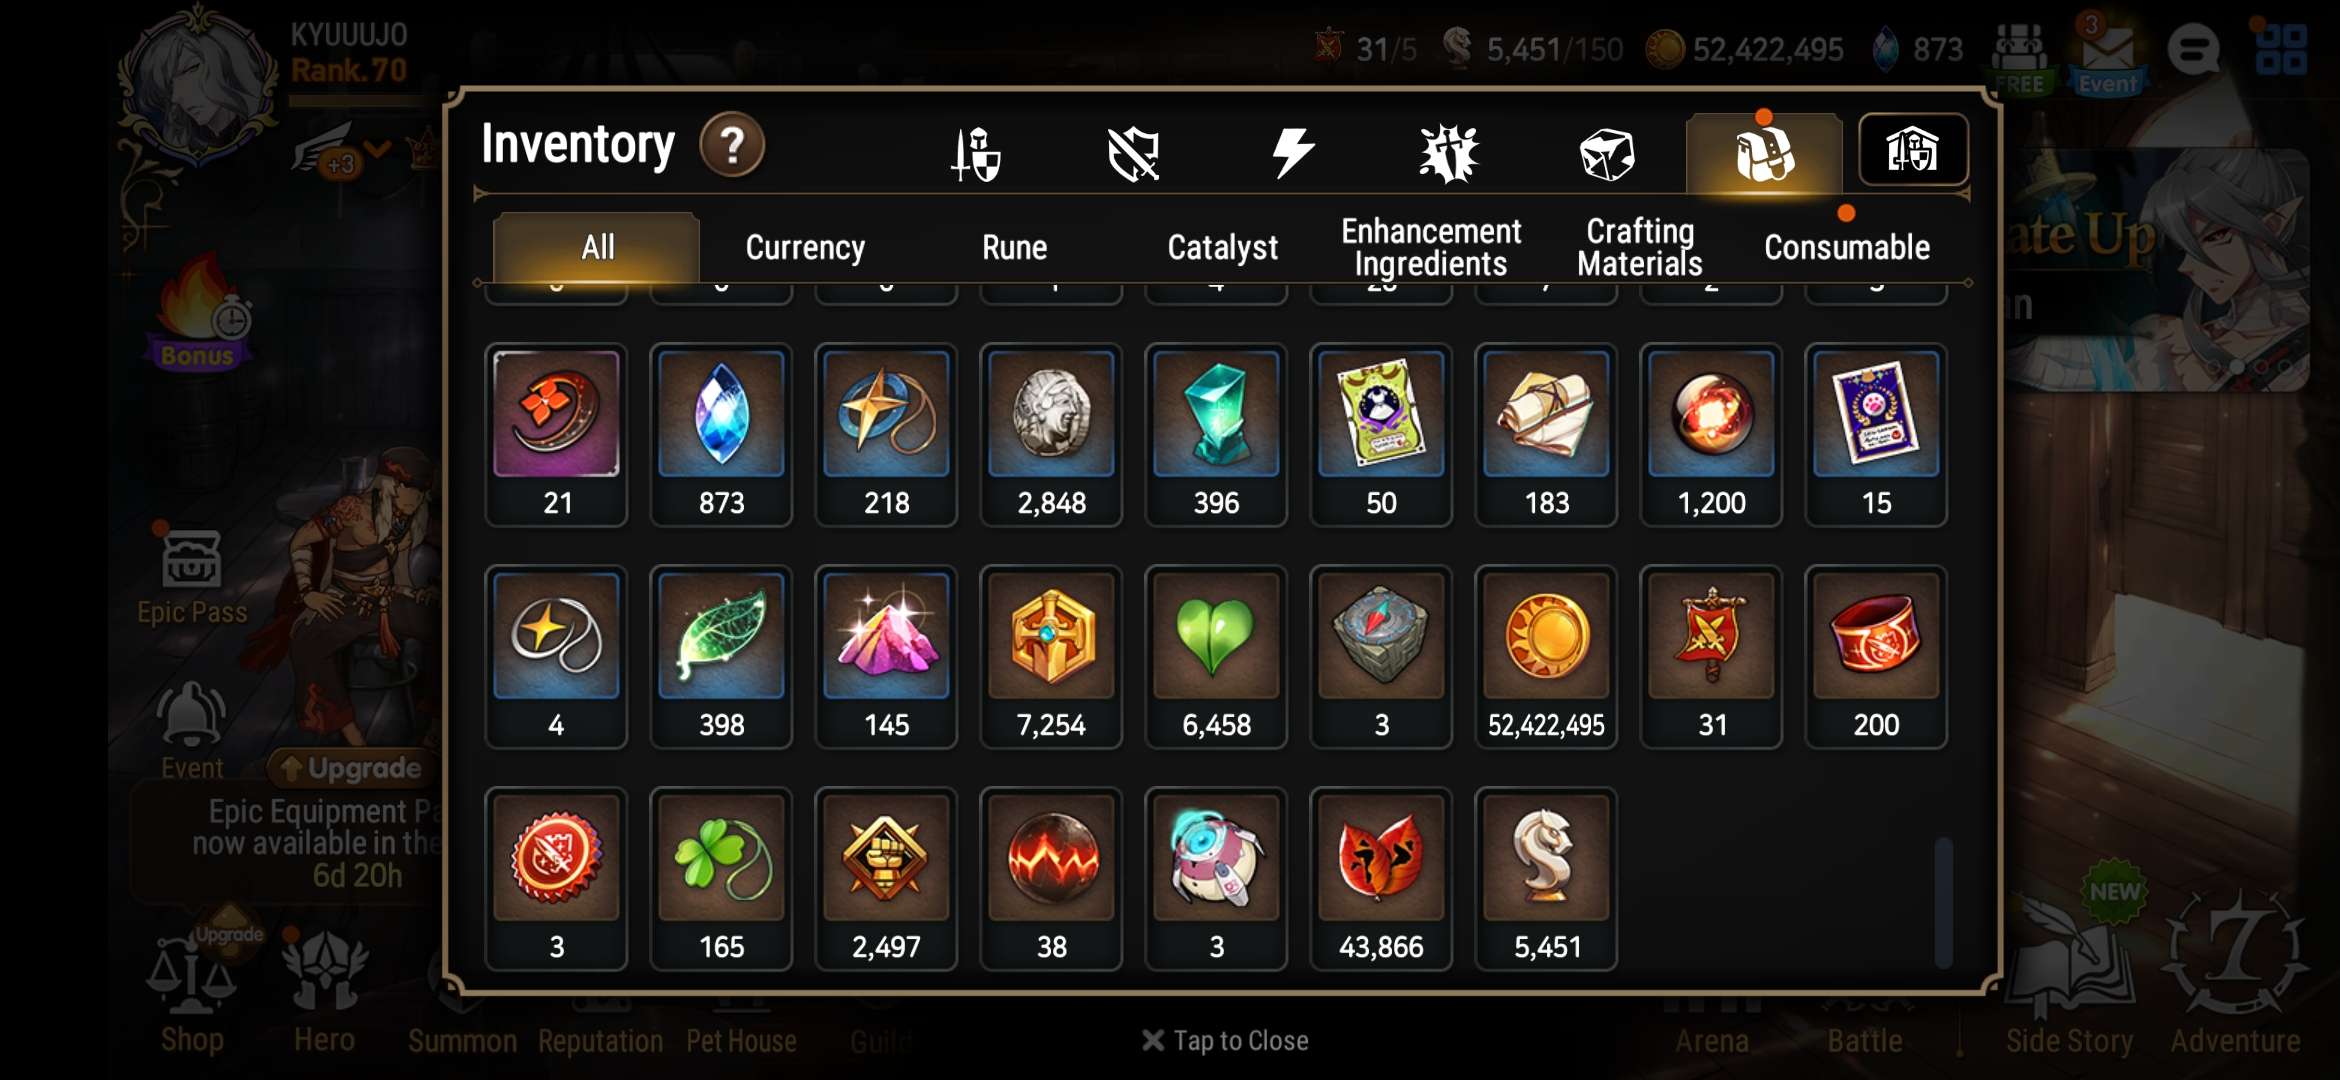
Task: Select the gold coin item showing 52,422,495
Action: pos(1546,657)
